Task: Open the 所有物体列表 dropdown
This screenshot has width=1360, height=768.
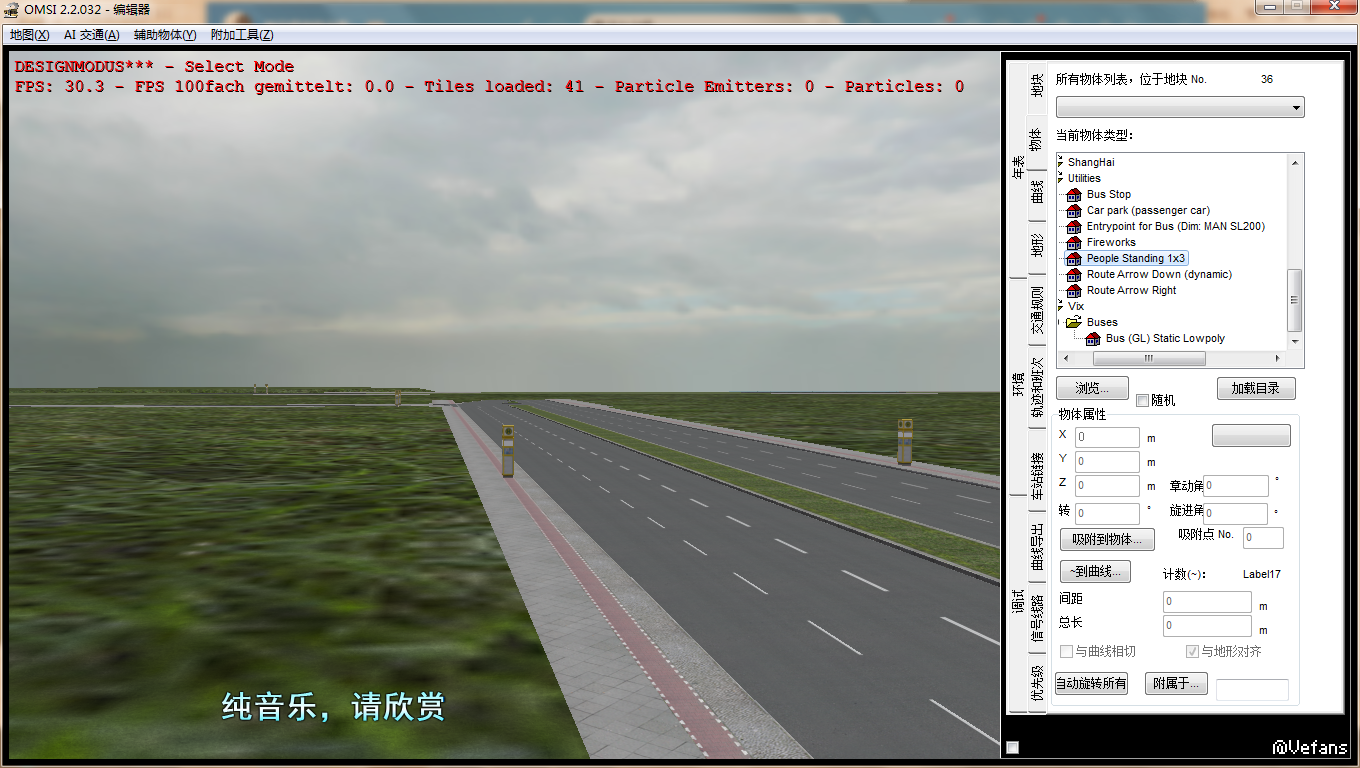Action: pos(1180,107)
